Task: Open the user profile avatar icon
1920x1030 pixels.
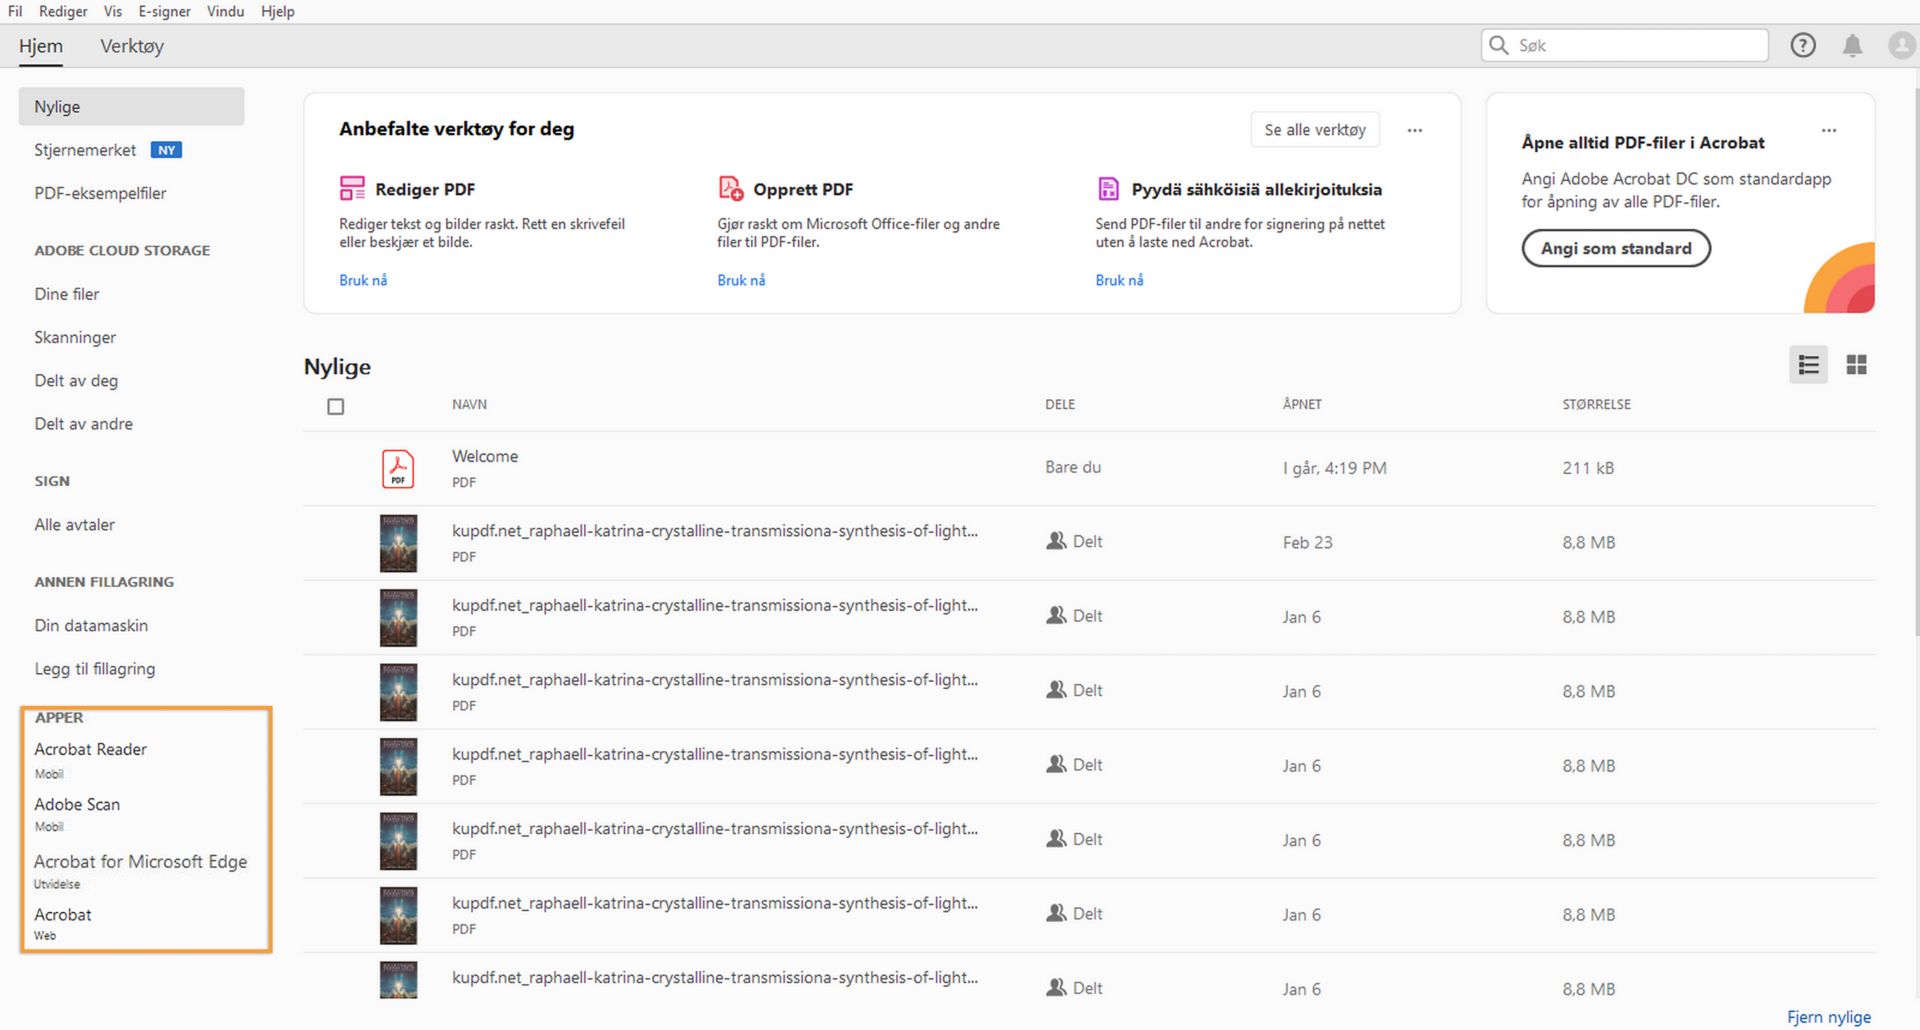Action: [1900, 45]
